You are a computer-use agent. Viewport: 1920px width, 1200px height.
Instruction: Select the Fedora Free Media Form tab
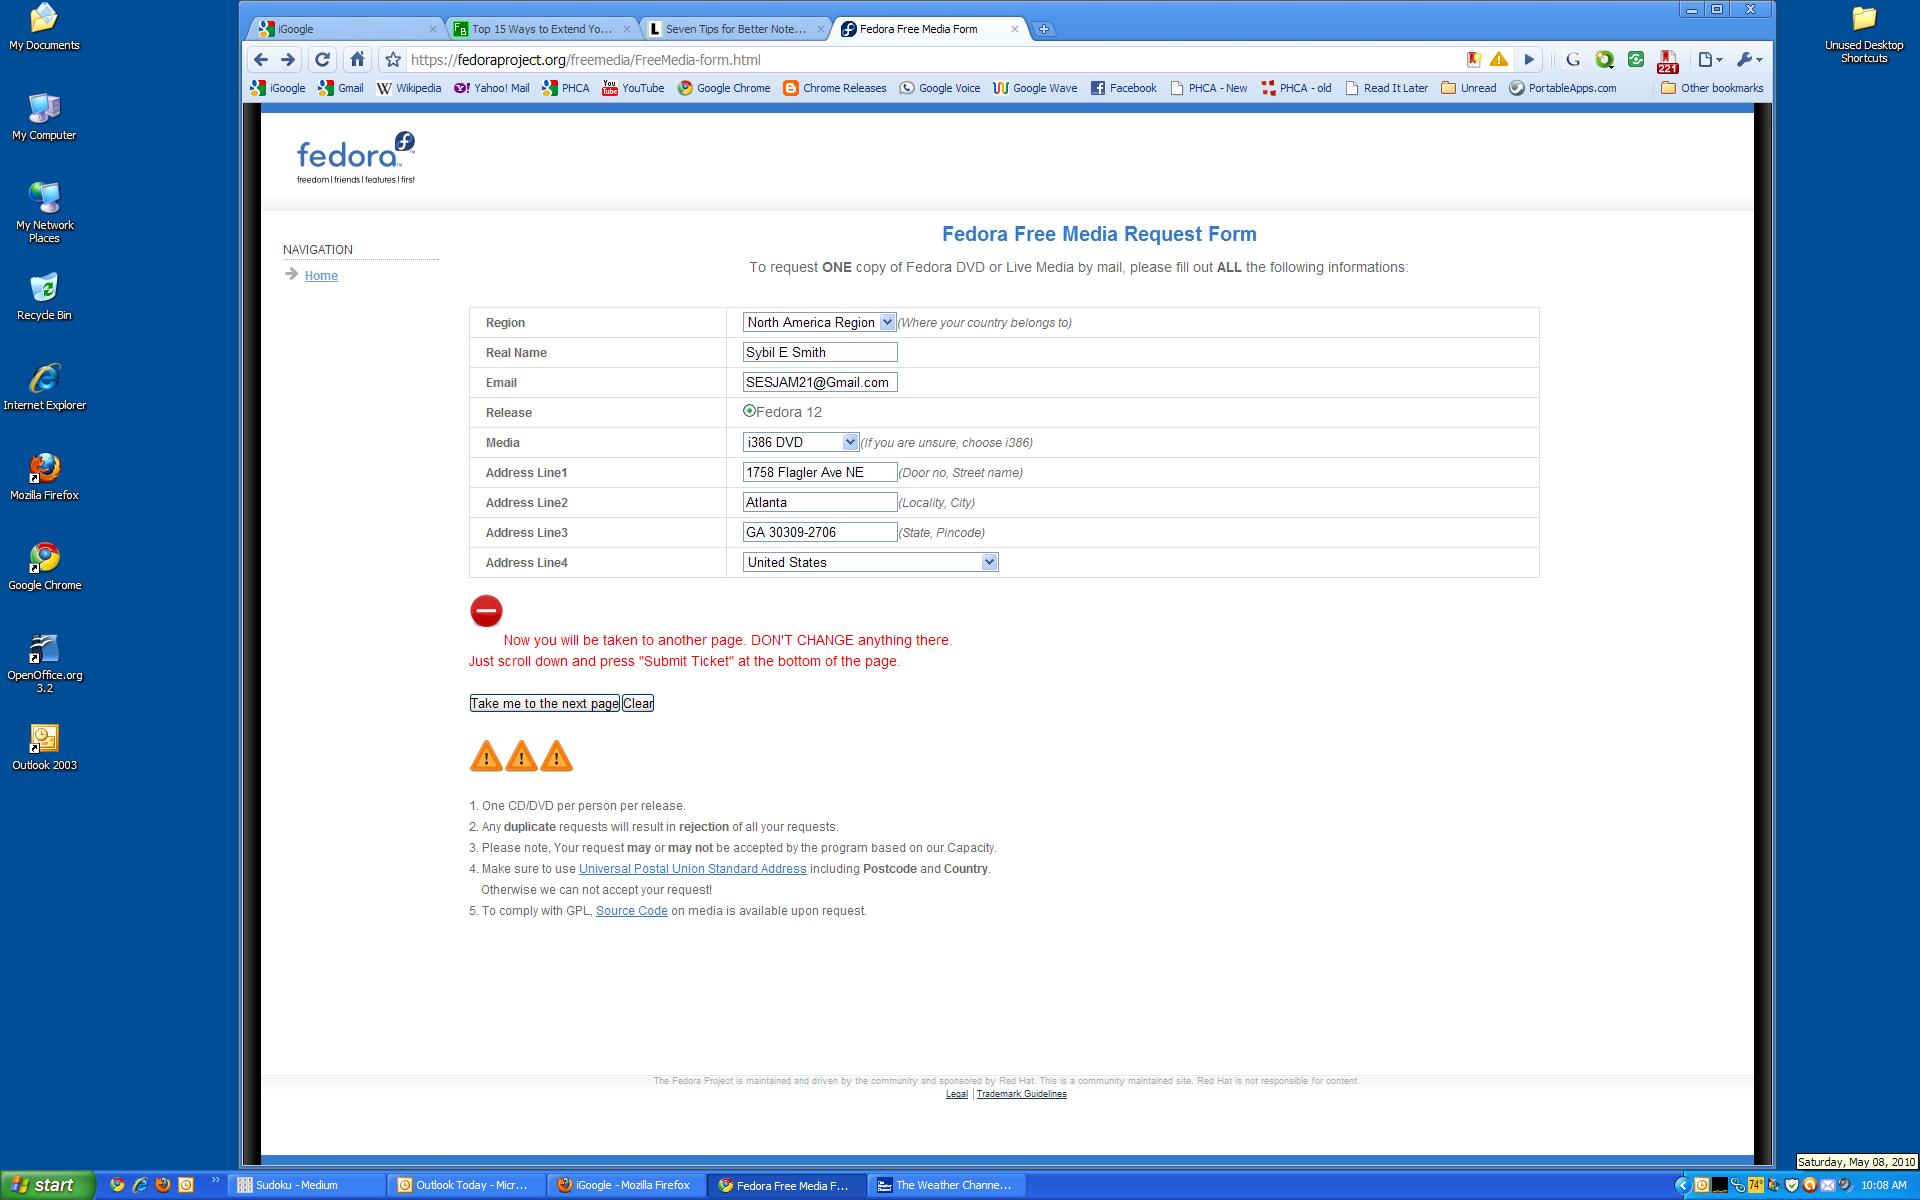(930, 29)
